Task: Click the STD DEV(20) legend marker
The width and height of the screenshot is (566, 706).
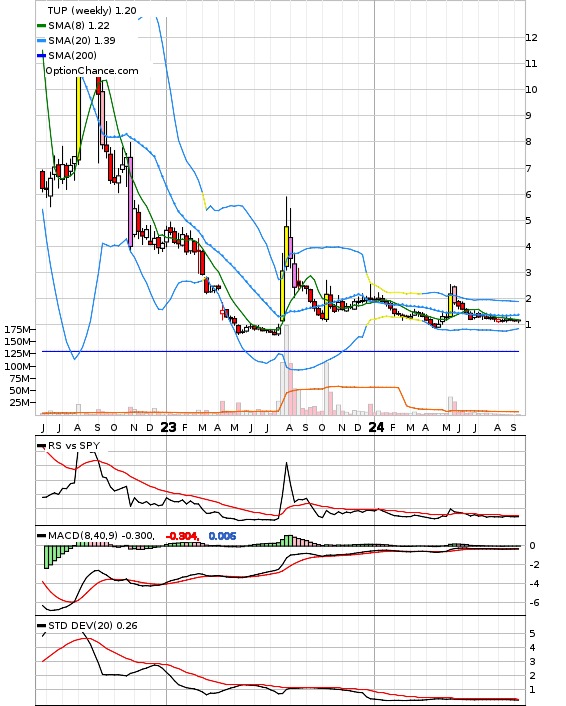Action: coord(41,625)
